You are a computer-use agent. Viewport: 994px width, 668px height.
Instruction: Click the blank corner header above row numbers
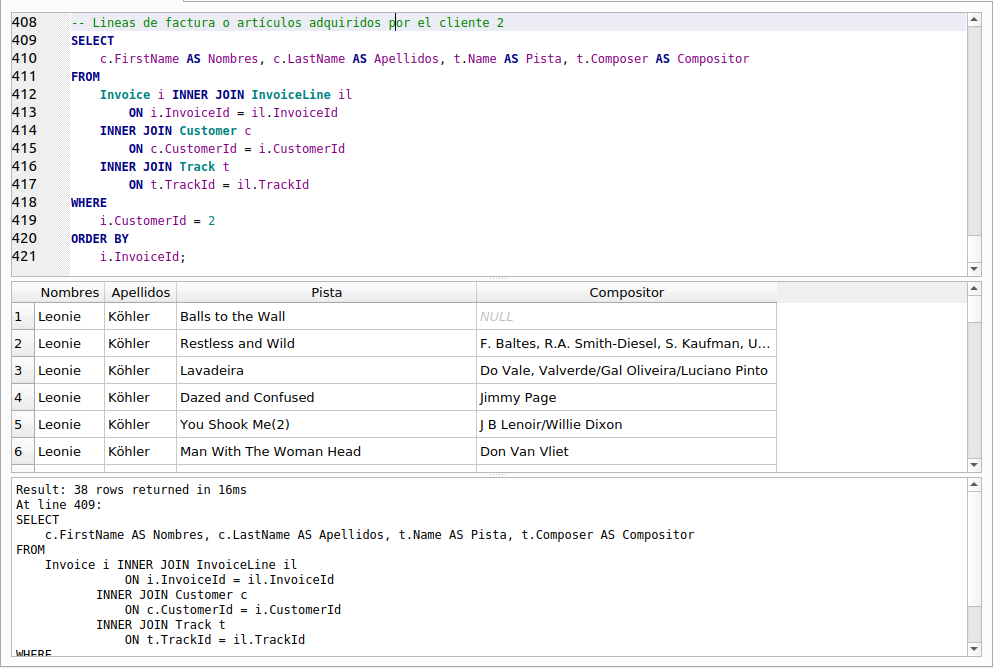tap(21, 292)
